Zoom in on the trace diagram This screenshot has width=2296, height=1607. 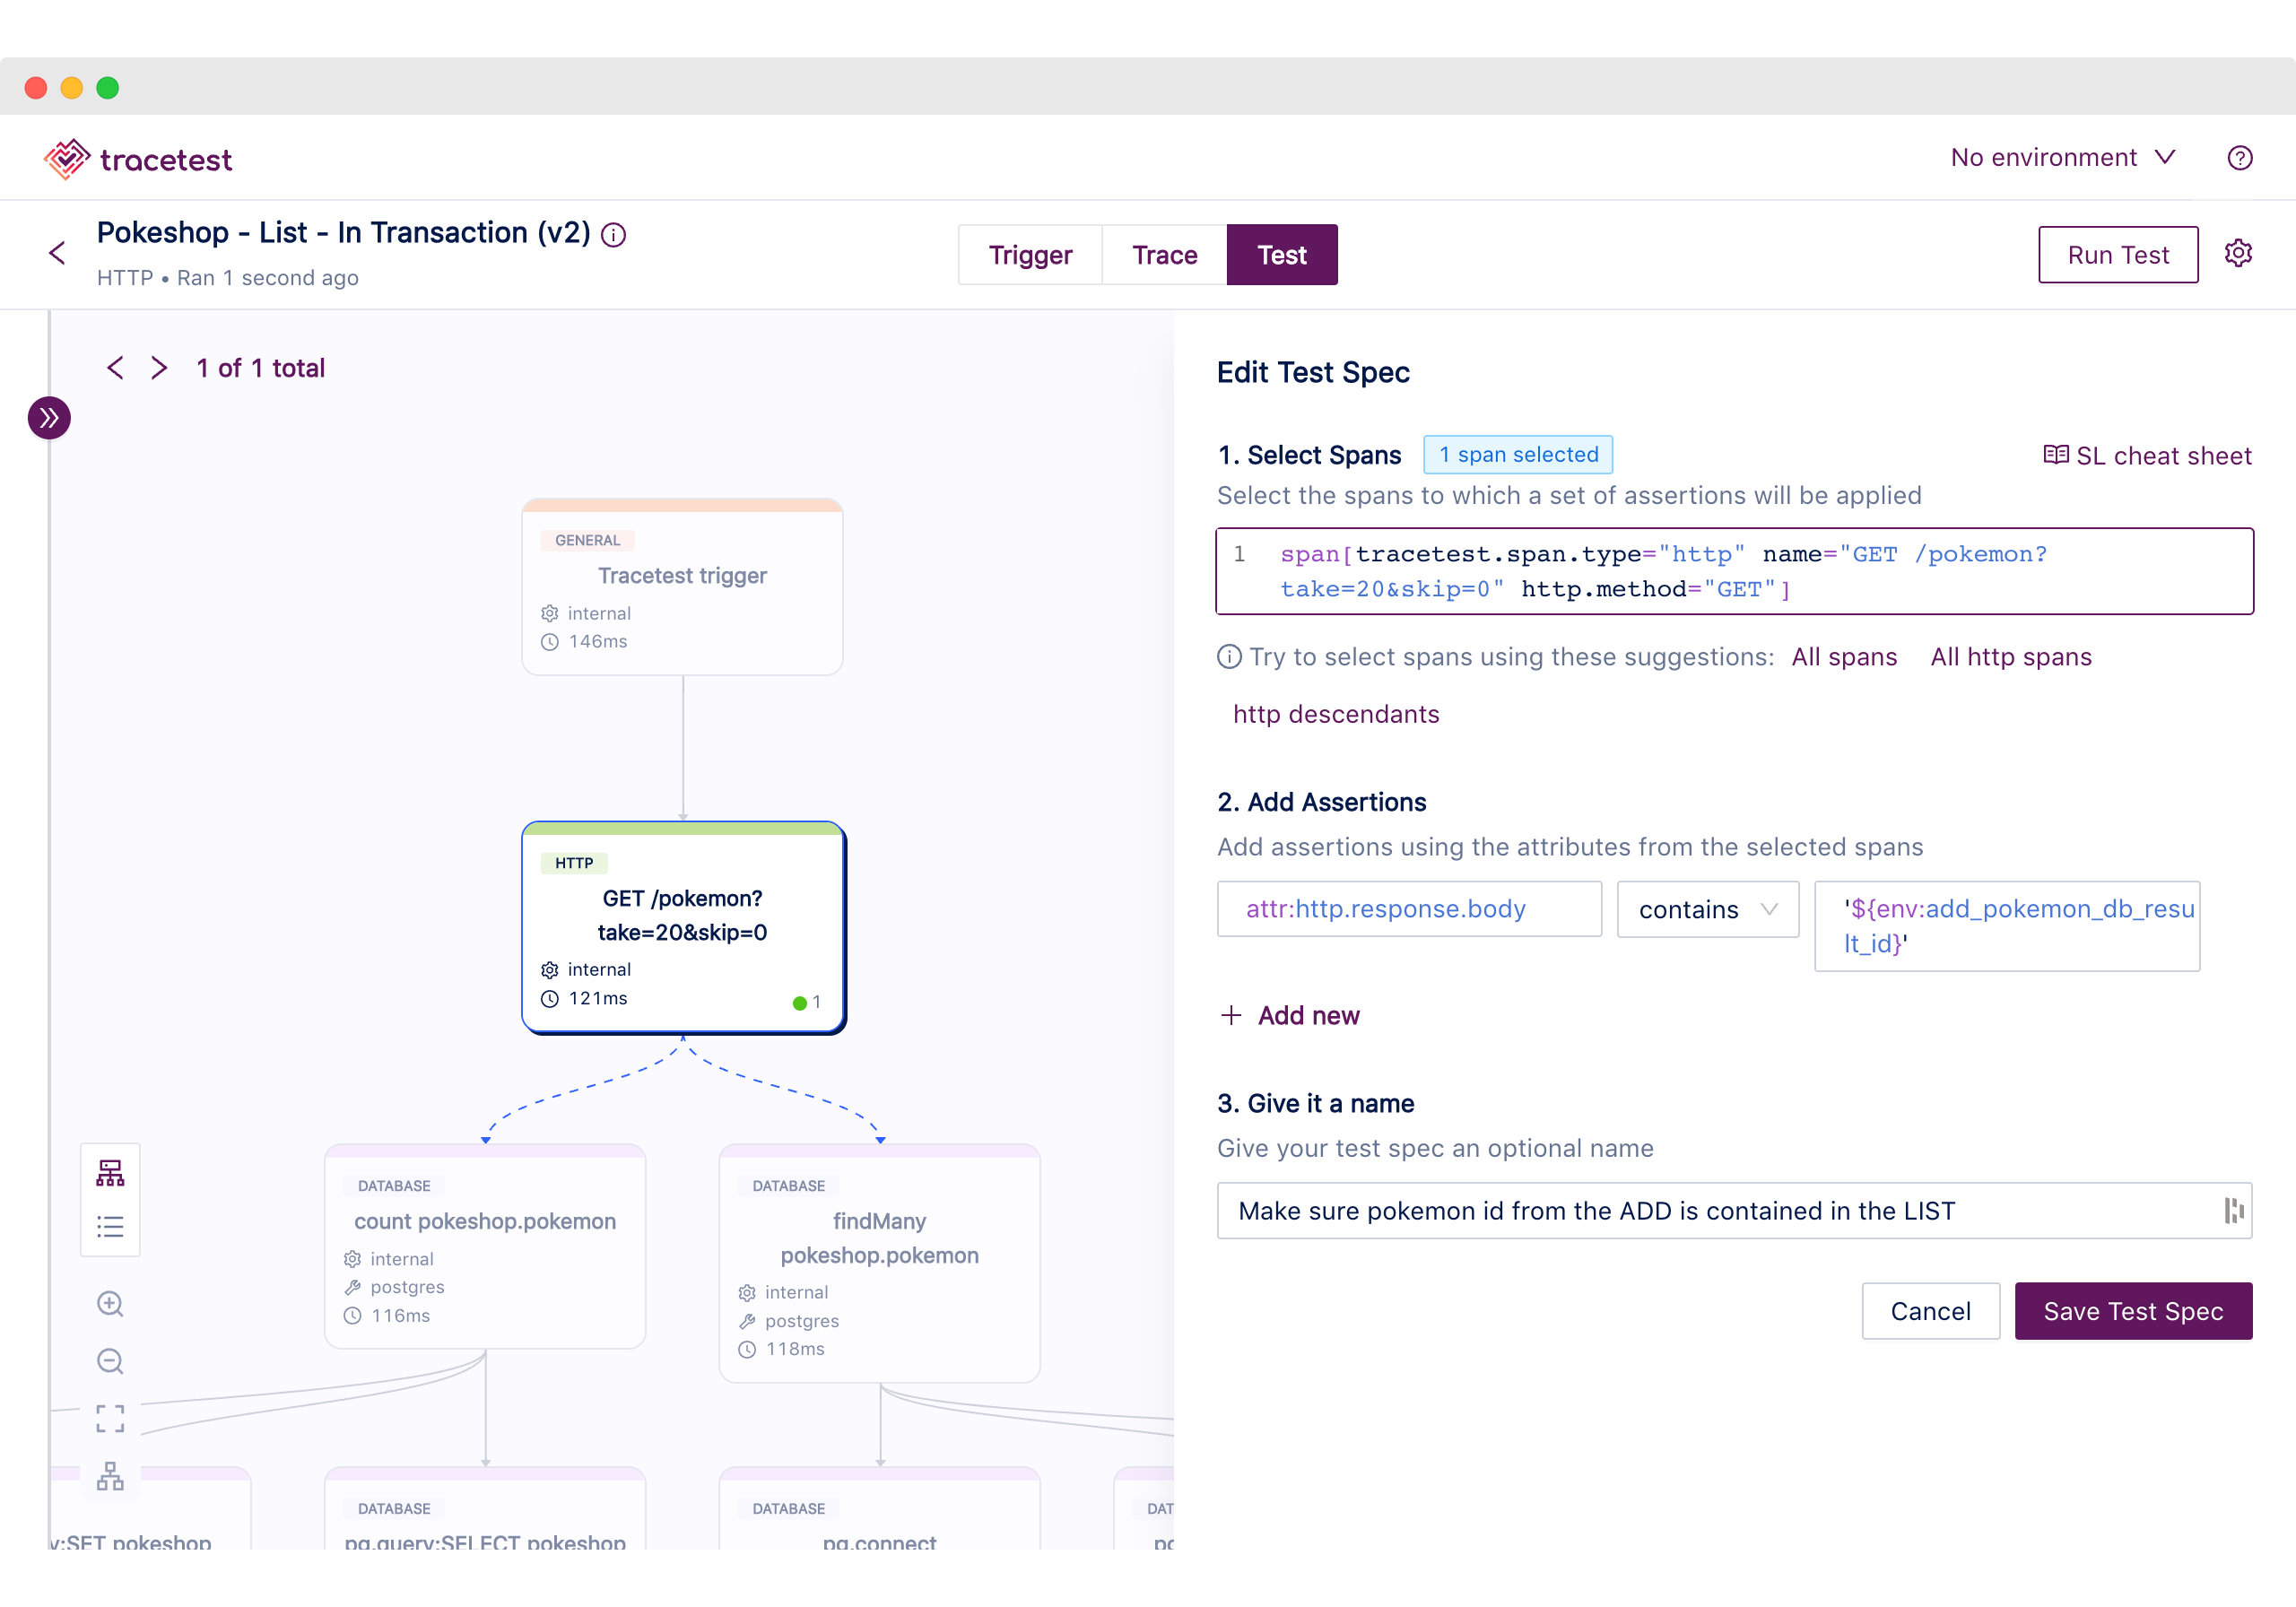[110, 1304]
